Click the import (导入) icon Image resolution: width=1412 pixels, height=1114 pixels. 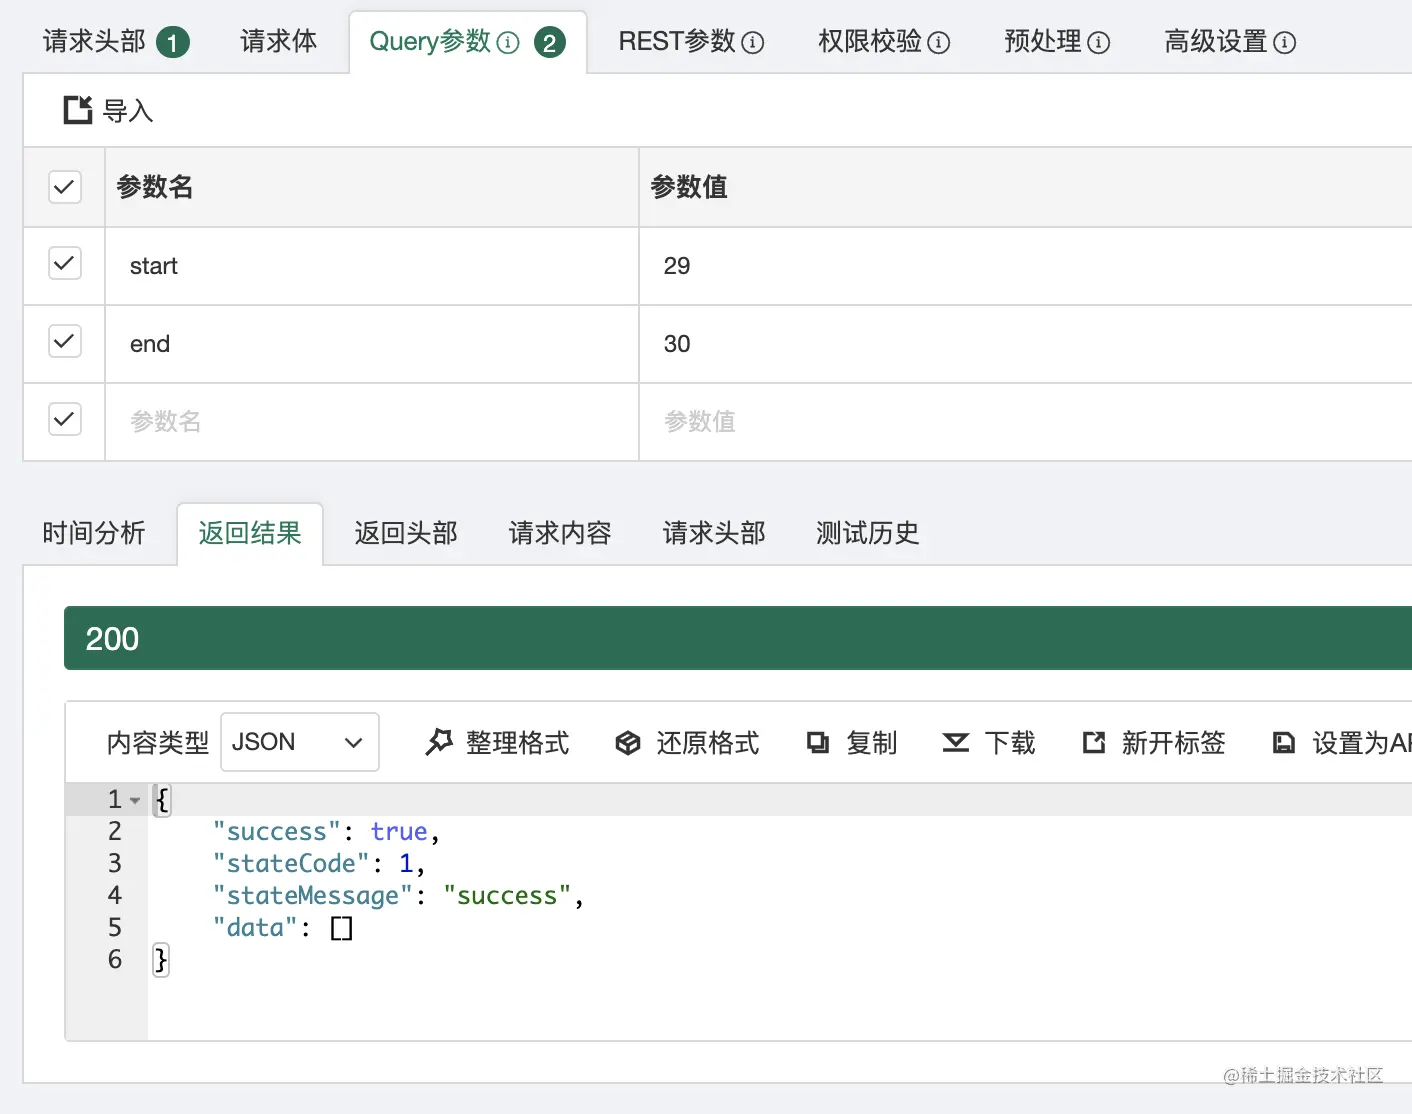coord(78,110)
